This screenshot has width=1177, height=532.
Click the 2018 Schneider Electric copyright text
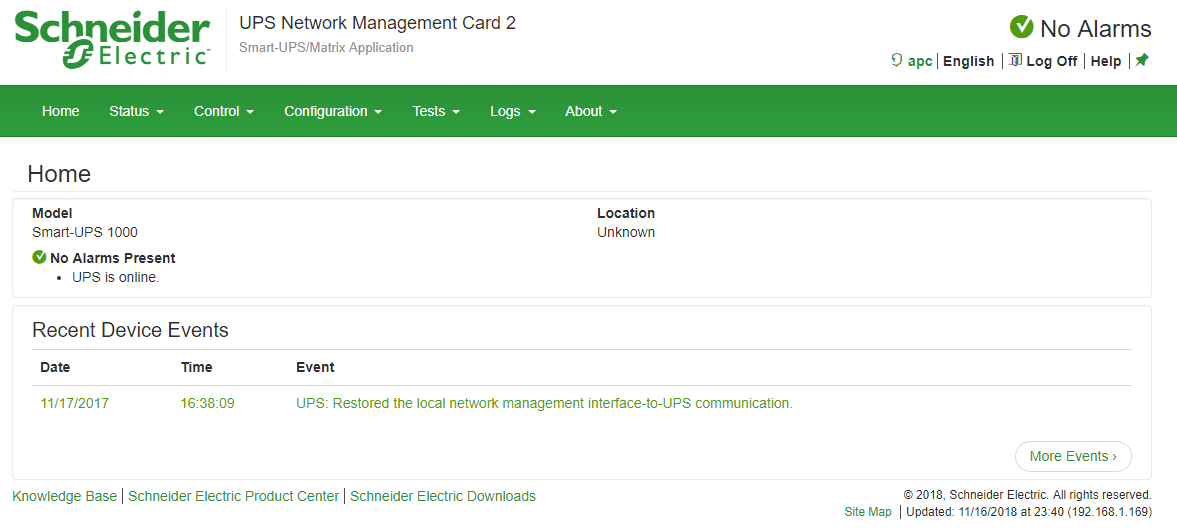click(1028, 494)
